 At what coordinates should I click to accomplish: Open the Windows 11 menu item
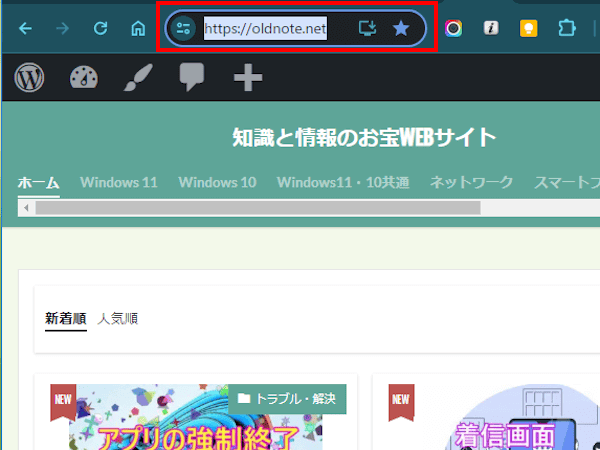coord(119,183)
